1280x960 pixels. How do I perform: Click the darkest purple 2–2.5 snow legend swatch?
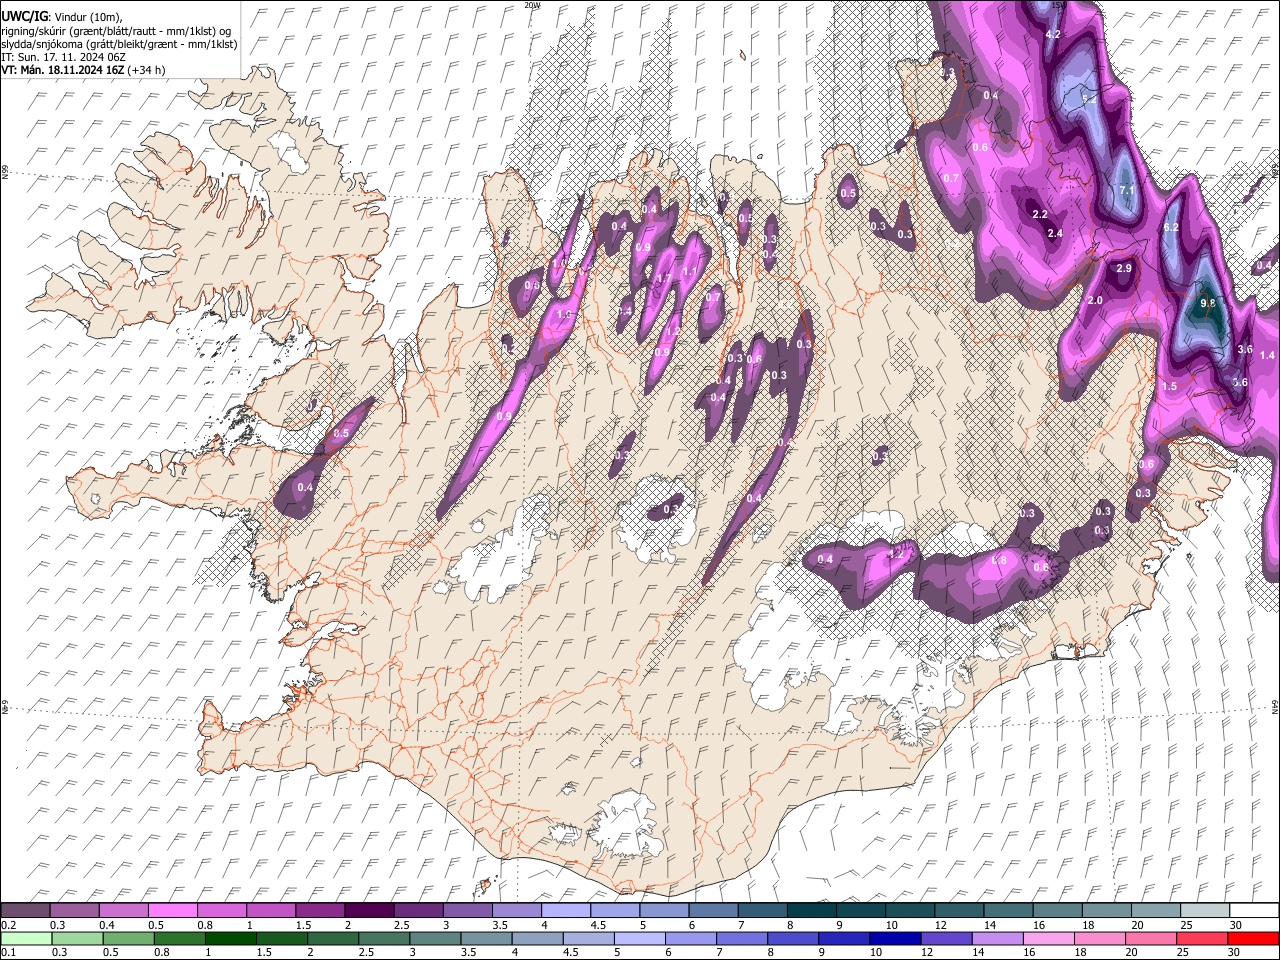pyautogui.click(x=369, y=911)
